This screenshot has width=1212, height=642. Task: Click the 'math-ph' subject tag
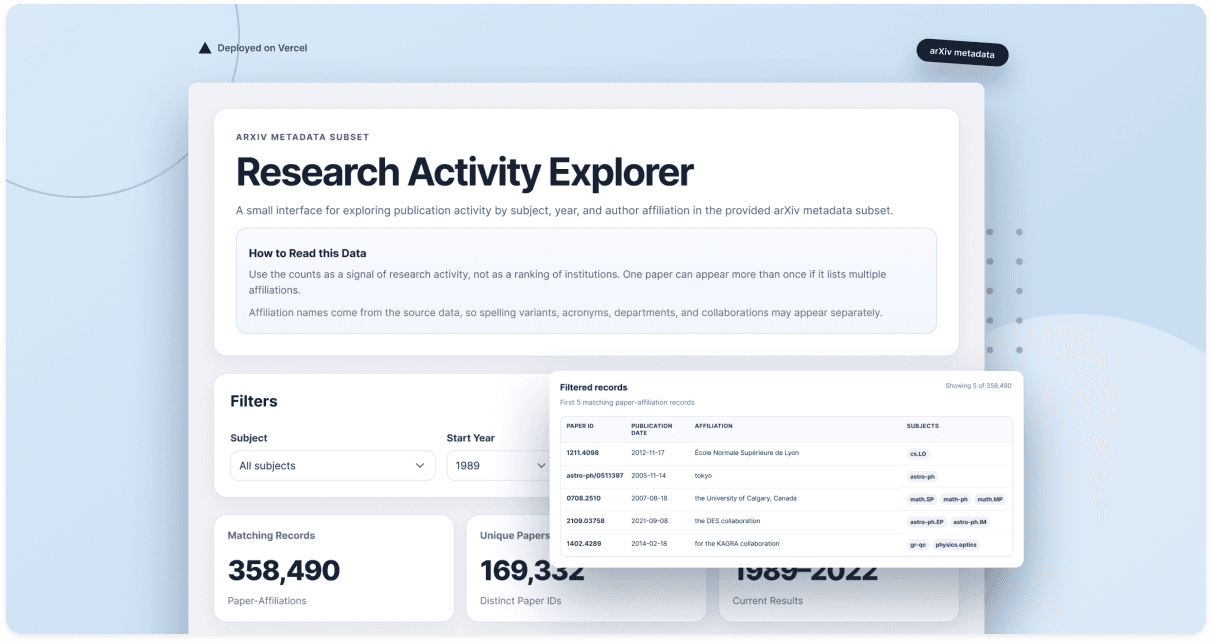(955, 499)
